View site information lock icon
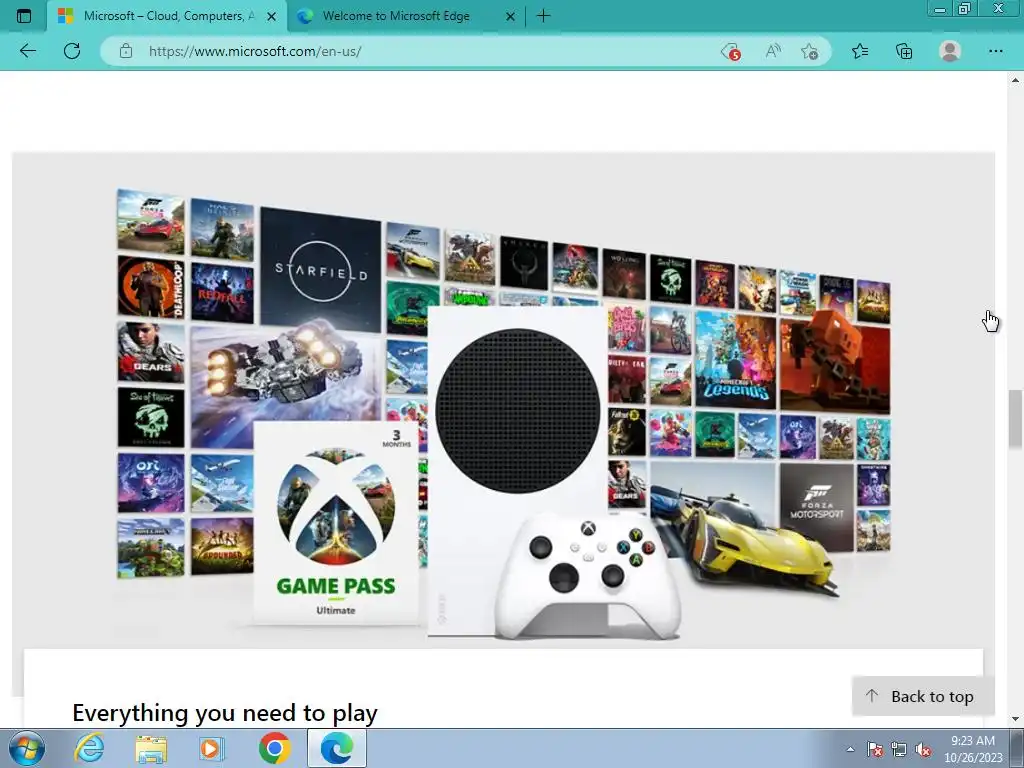The height and width of the screenshot is (768, 1024). coord(126,51)
